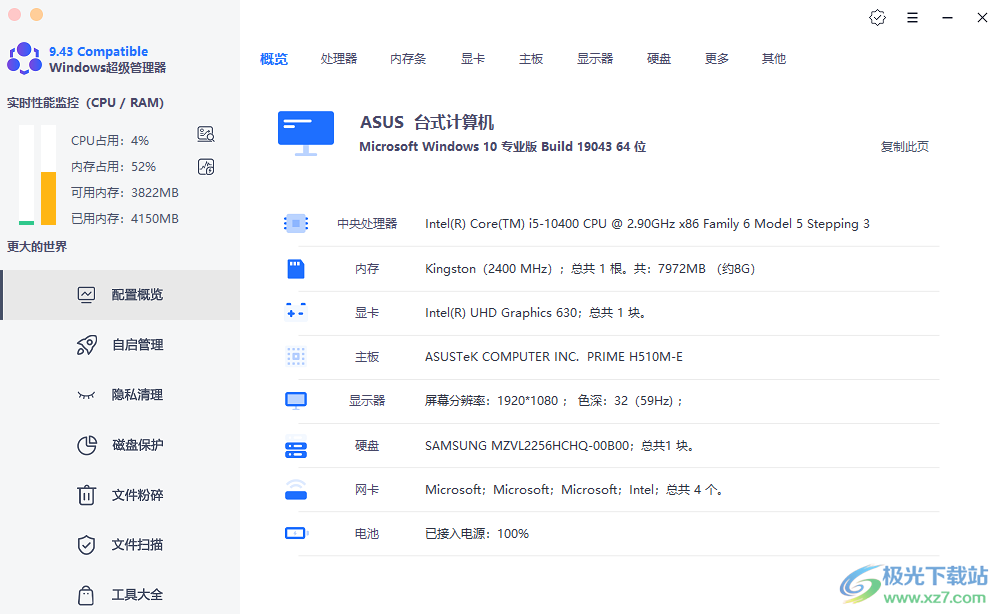Click the ASUS 台式计算机 title
The width and height of the screenshot is (999, 614).
427,122
